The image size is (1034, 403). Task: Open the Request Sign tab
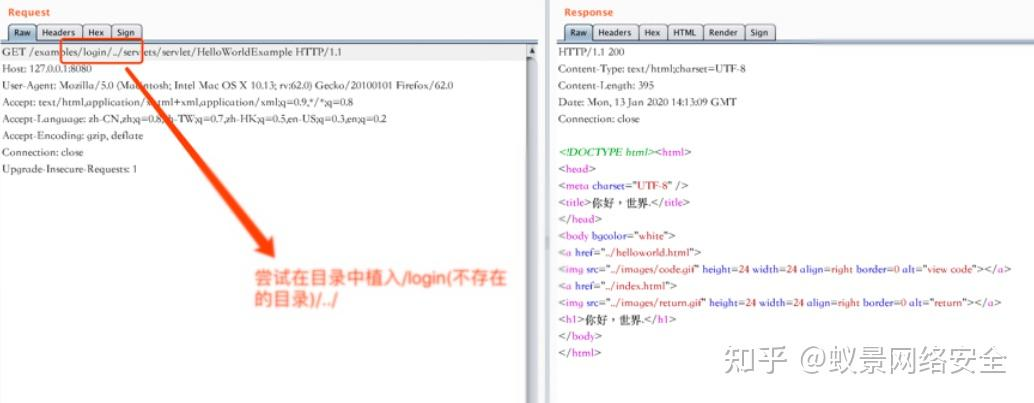coord(125,32)
